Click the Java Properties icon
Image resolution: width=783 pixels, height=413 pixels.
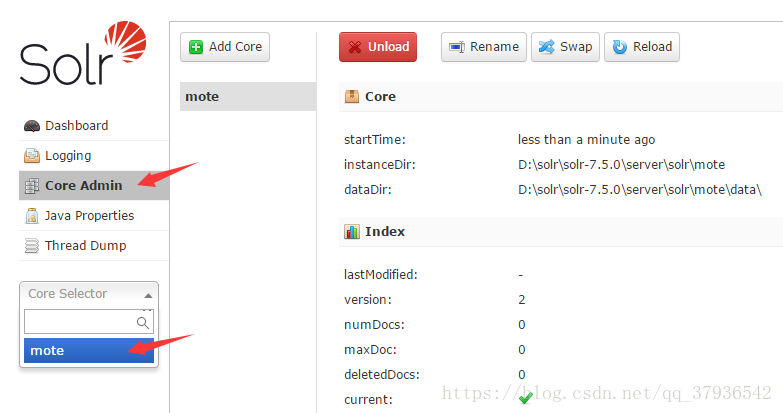(32, 216)
